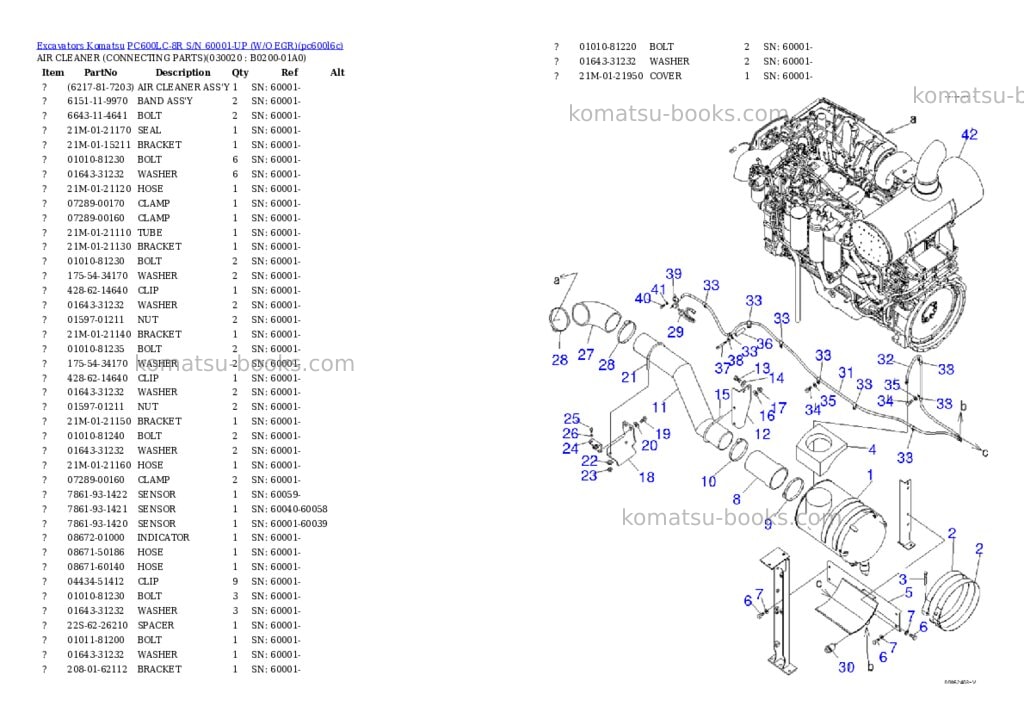This screenshot has width=1024, height=725.
Task: Click the Ref column header
Action: pyautogui.click(x=289, y=72)
